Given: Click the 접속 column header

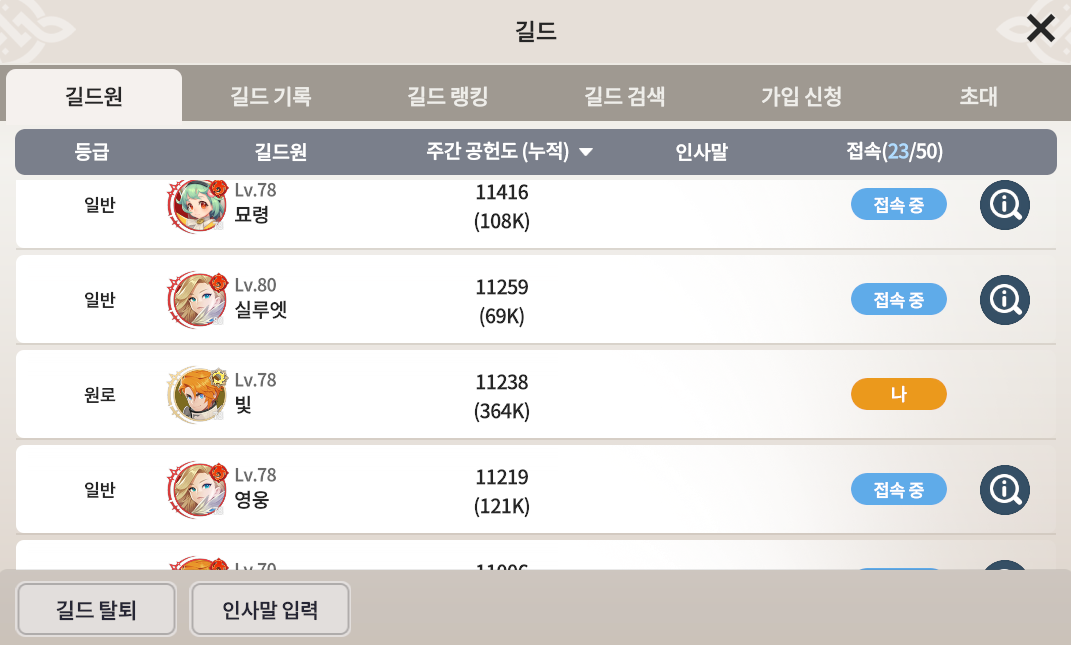Looking at the screenshot, I should pyautogui.click(x=894, y=152).
